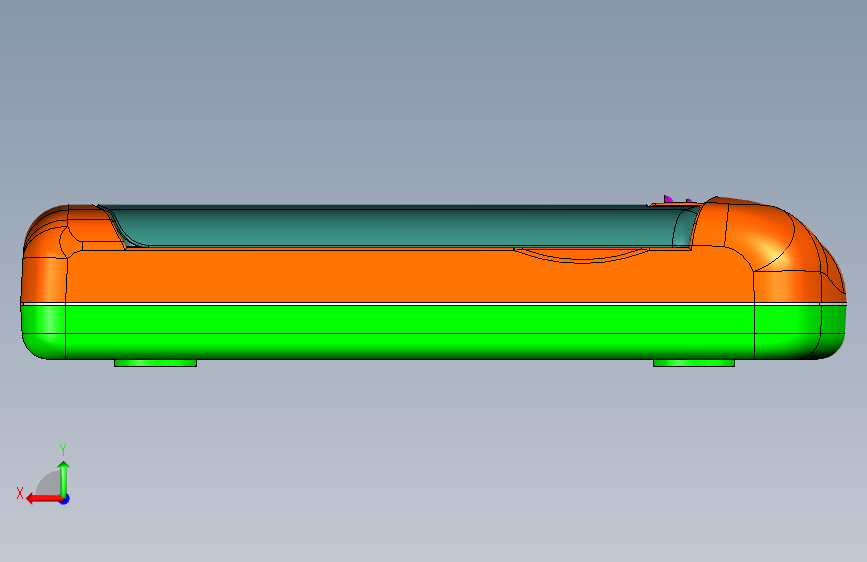Click the gray arc of the triad
Screen dimensions: 867x562
(x=49, y=484)
